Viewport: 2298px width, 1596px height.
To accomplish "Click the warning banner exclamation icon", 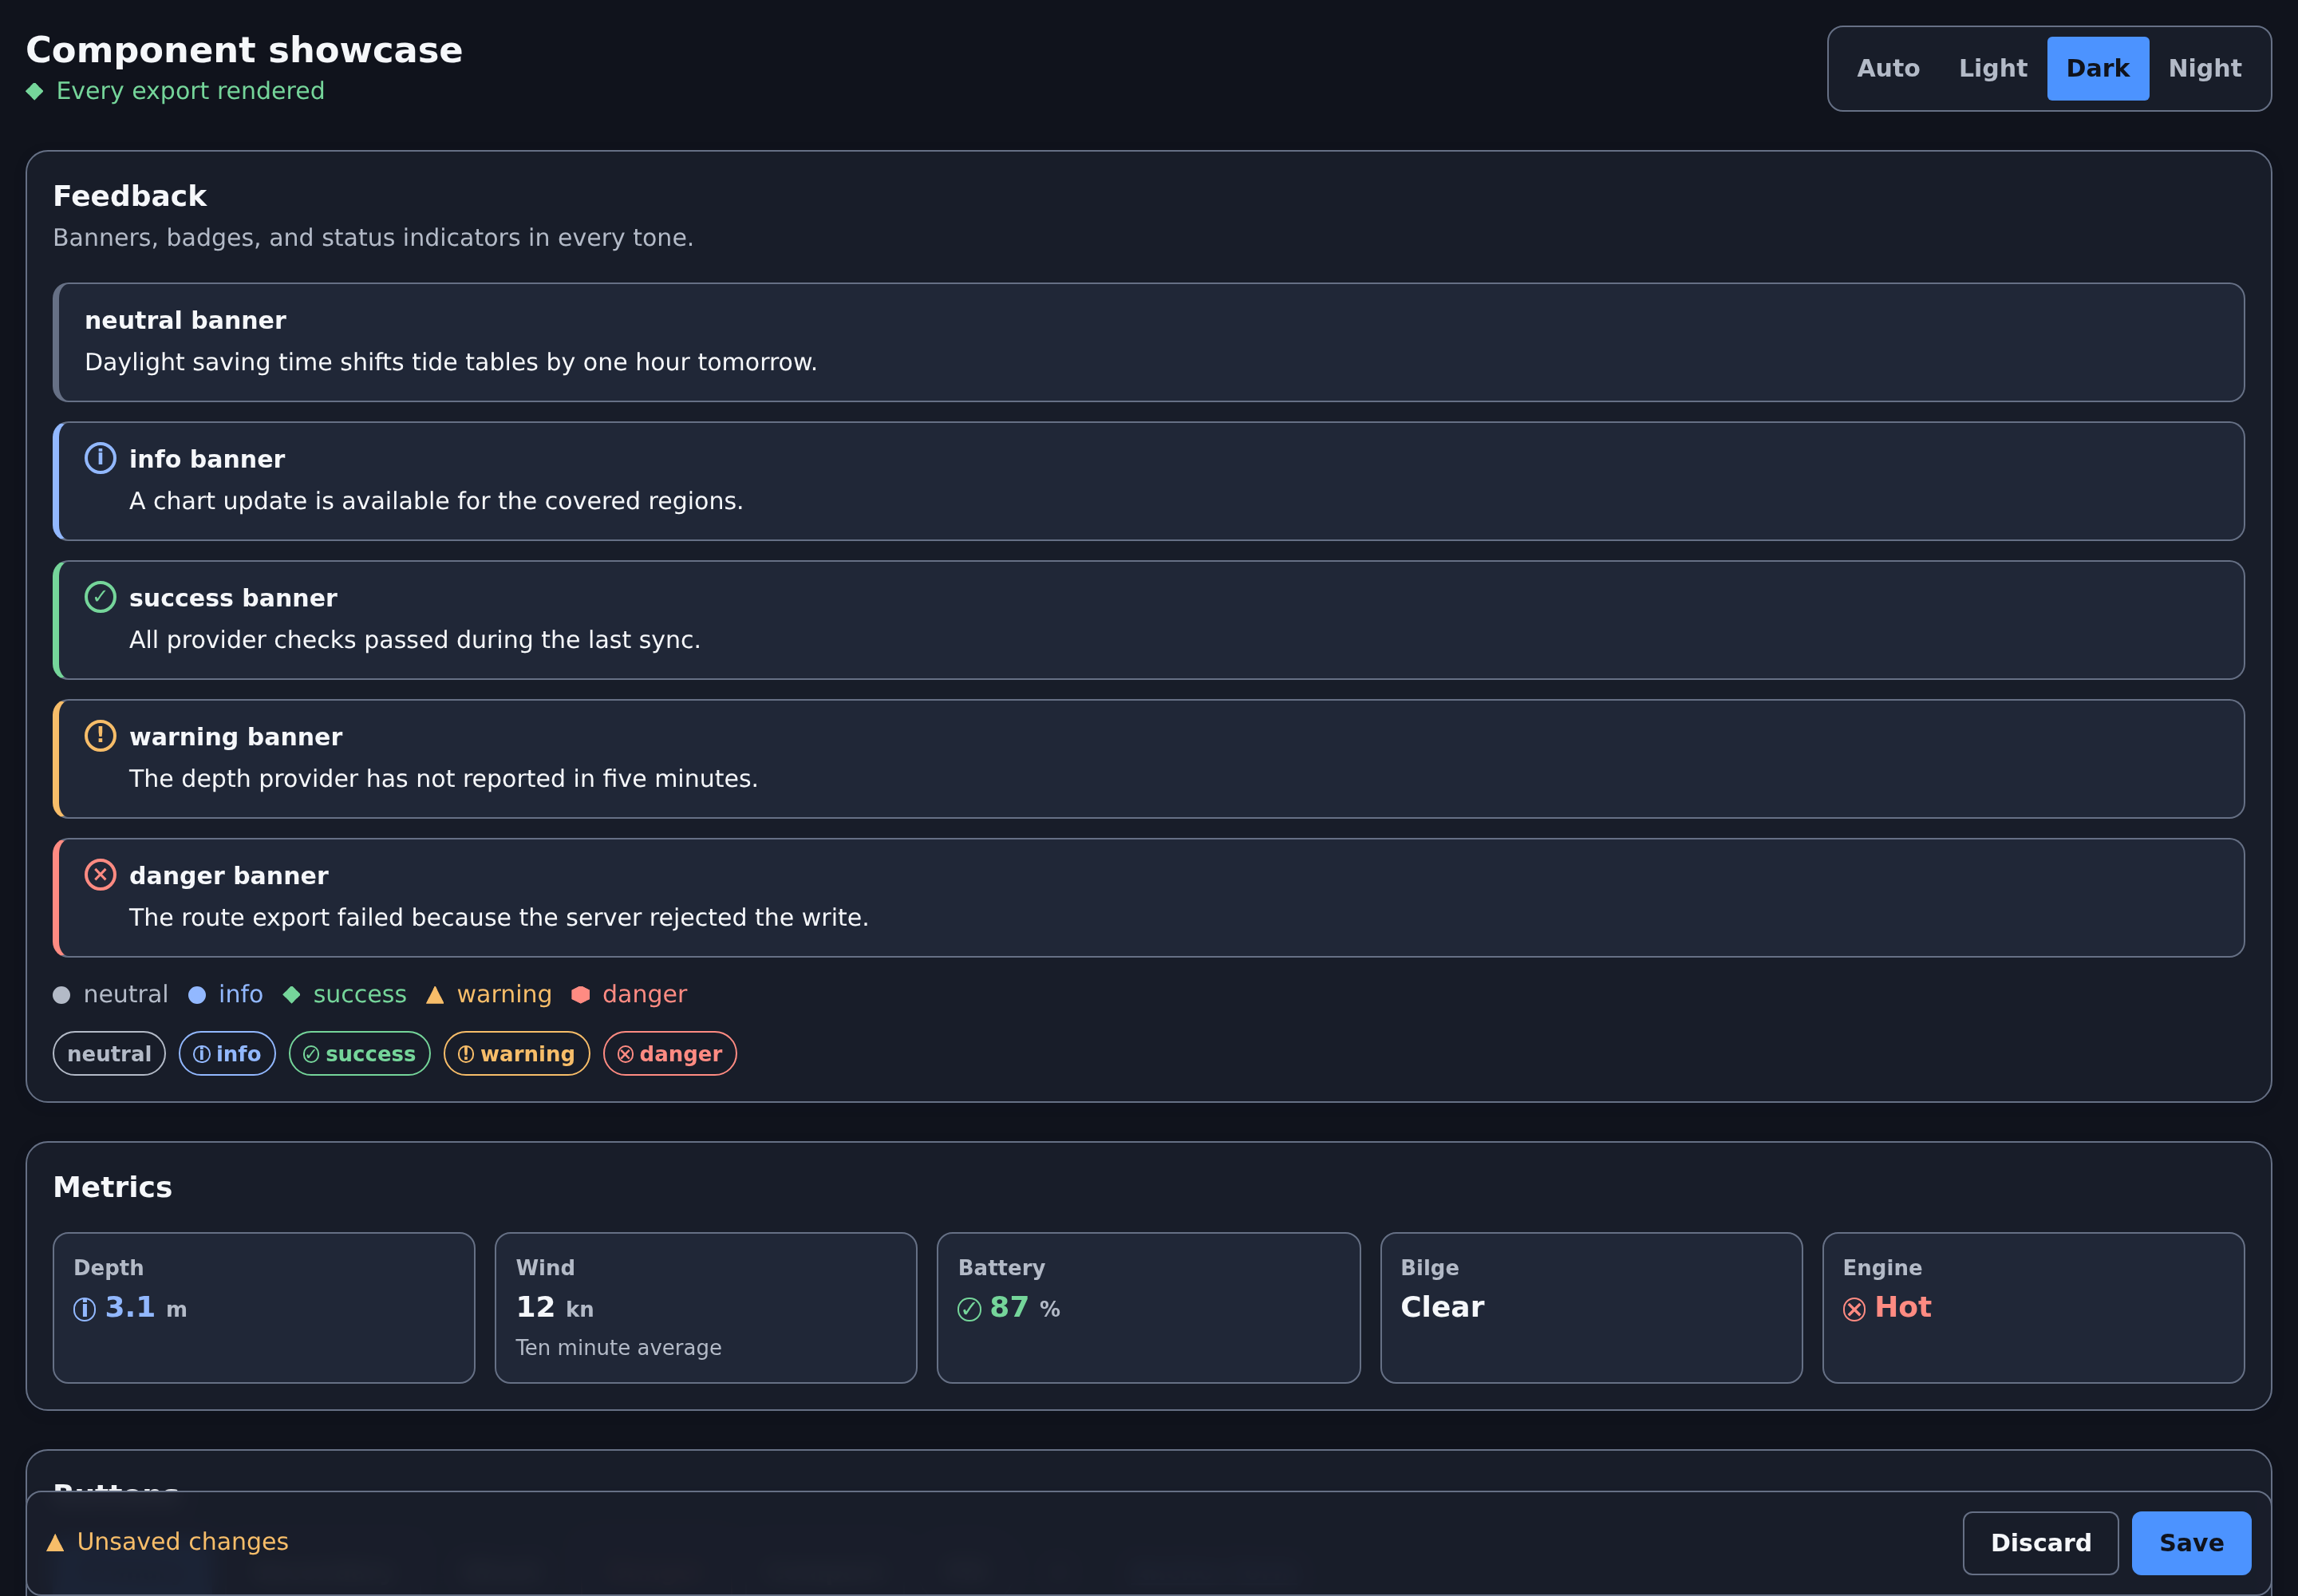I will 100,736.
